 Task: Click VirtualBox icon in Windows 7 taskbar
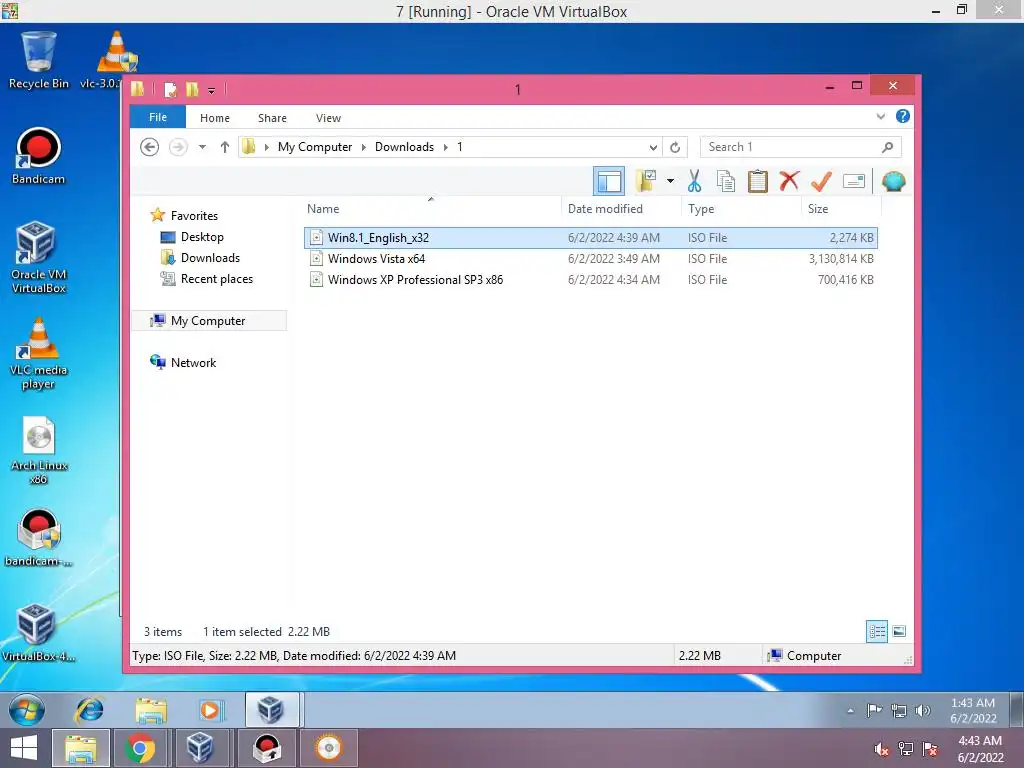272,709
